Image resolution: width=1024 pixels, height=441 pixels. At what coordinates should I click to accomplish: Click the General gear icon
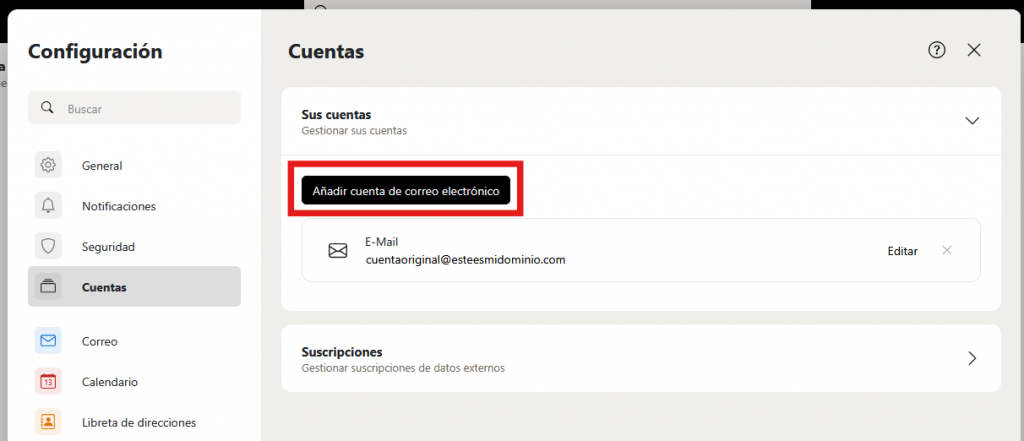[x=48, y=166]
